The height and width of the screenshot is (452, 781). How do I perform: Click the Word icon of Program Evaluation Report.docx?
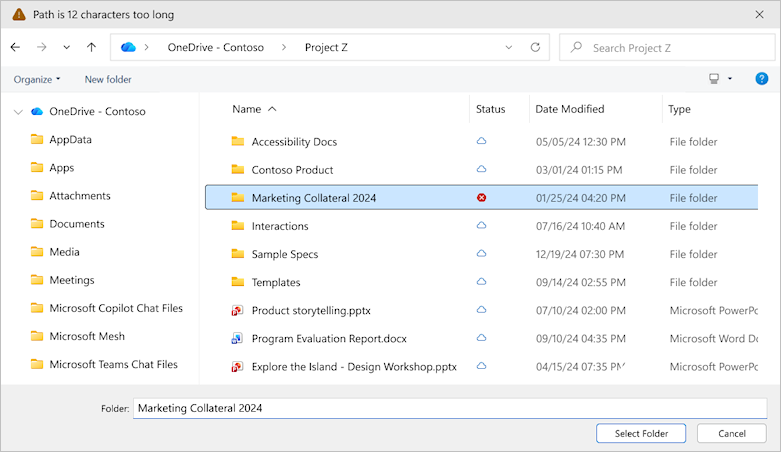(237, 339)
